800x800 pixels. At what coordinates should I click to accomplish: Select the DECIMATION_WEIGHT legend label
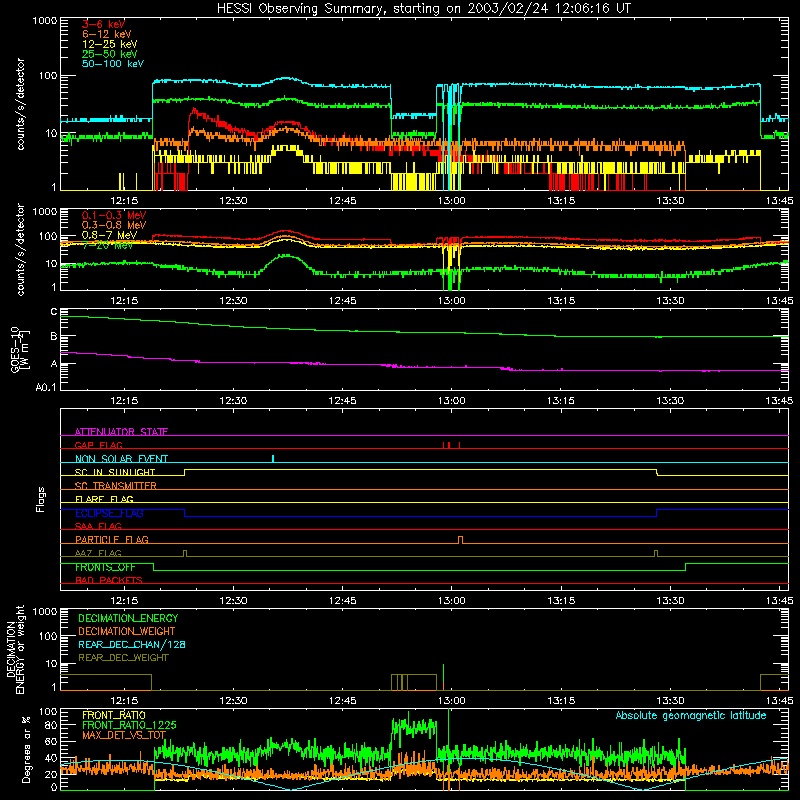point(127,631)
